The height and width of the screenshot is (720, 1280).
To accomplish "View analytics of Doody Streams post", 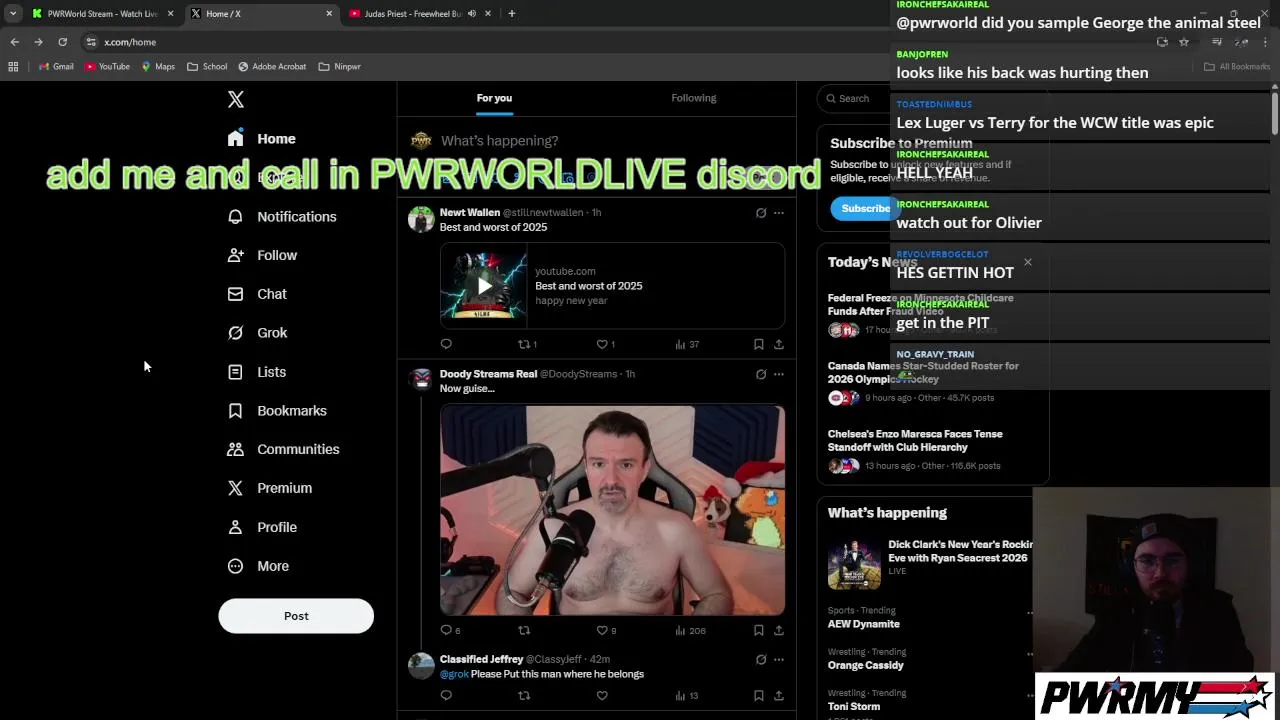I will (x=690, y=630).
